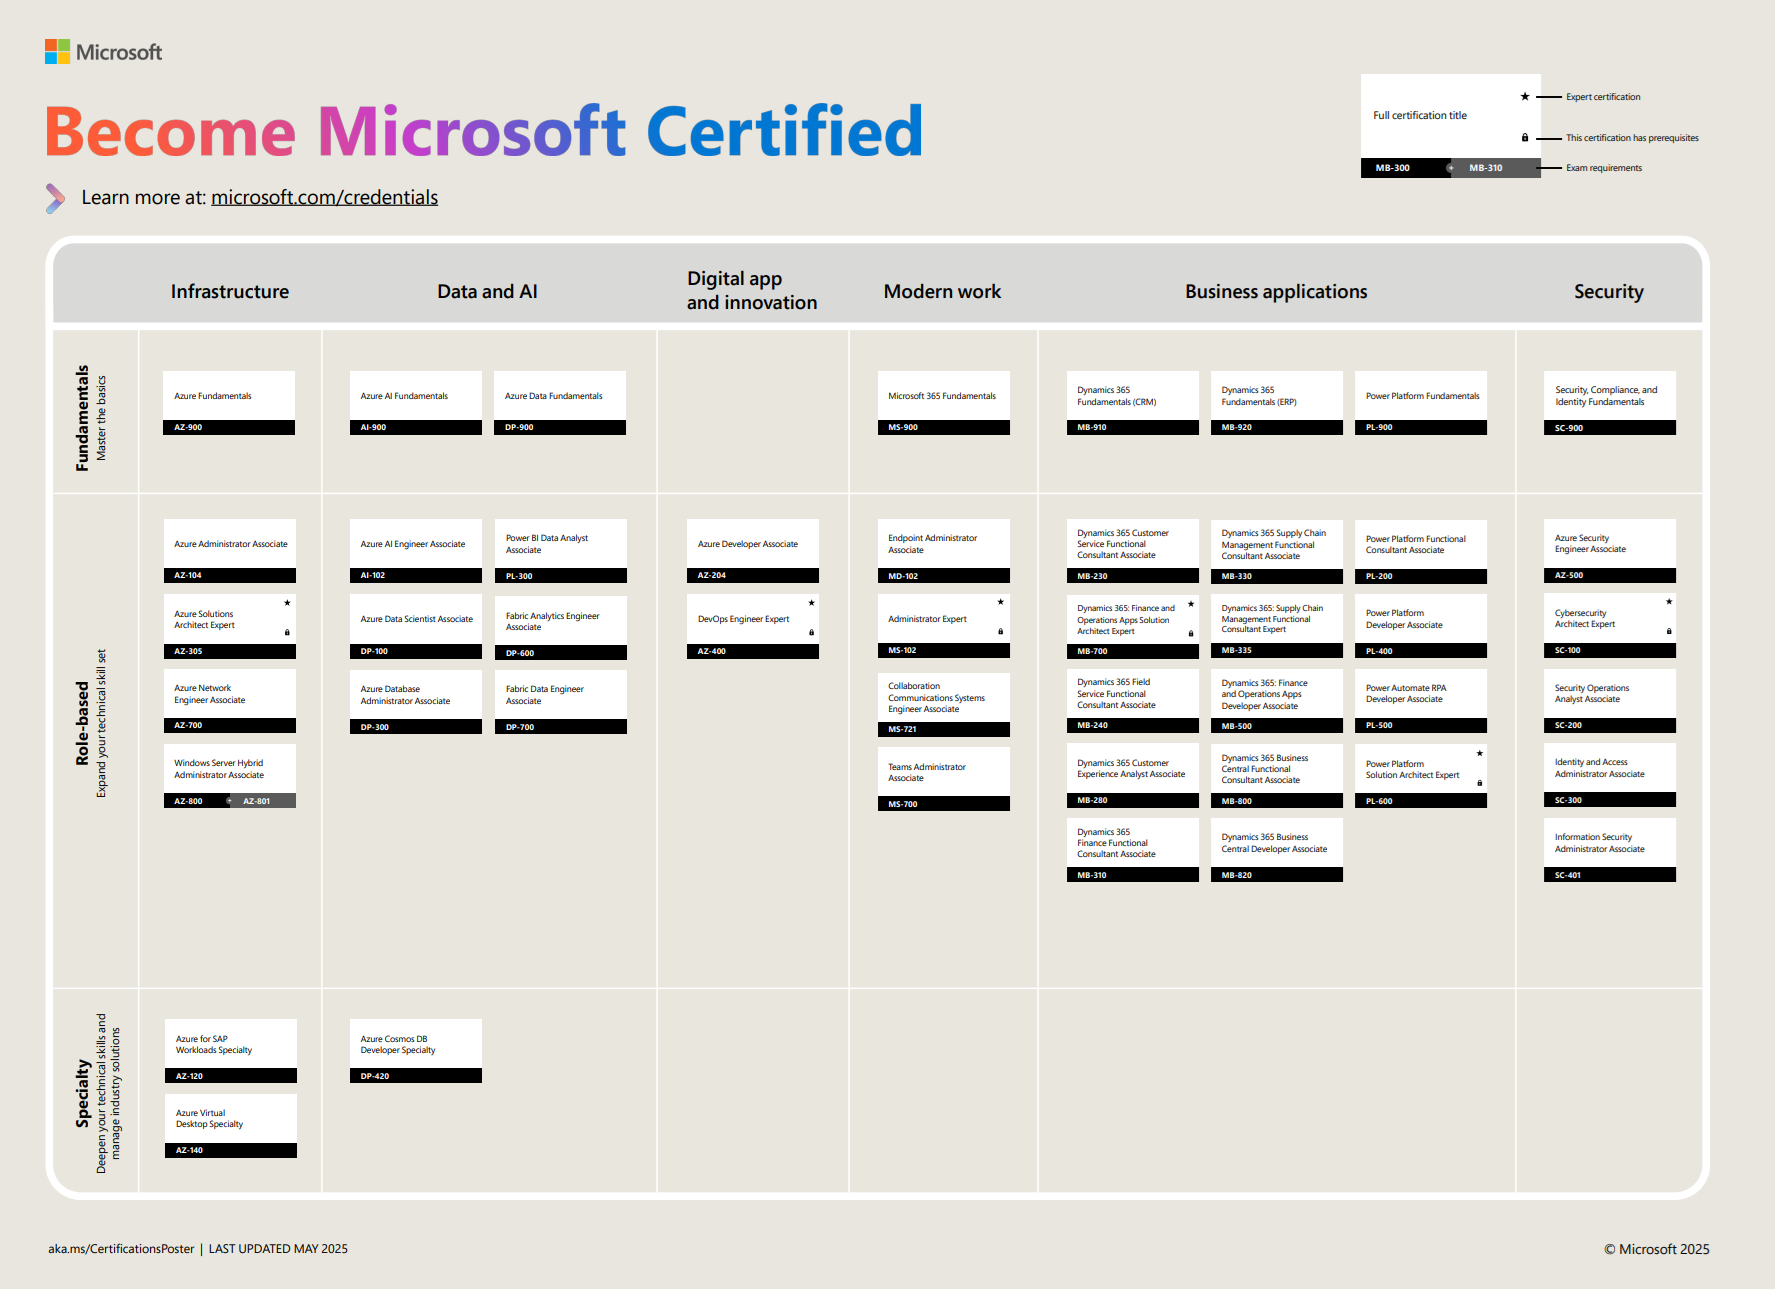Click the AZ-801 exam code
This screenshot has height=1289, width=1775.
[x=256, y=801]
